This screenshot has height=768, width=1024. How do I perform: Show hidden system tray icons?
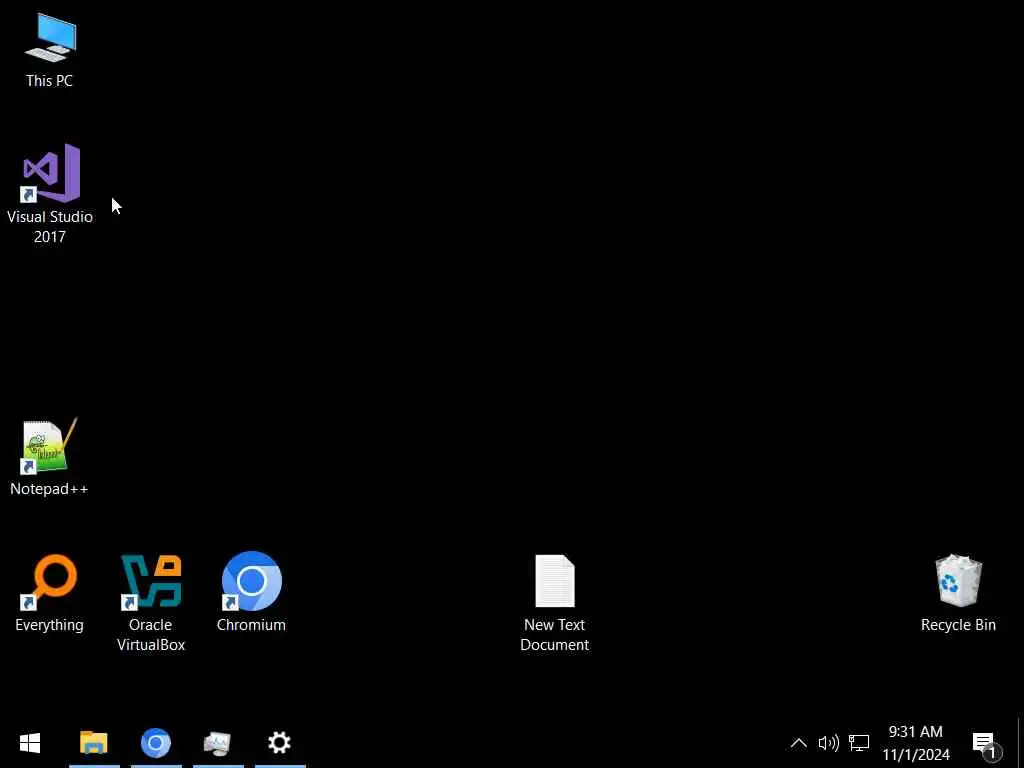pyautogui.click(x=799, y=743)
